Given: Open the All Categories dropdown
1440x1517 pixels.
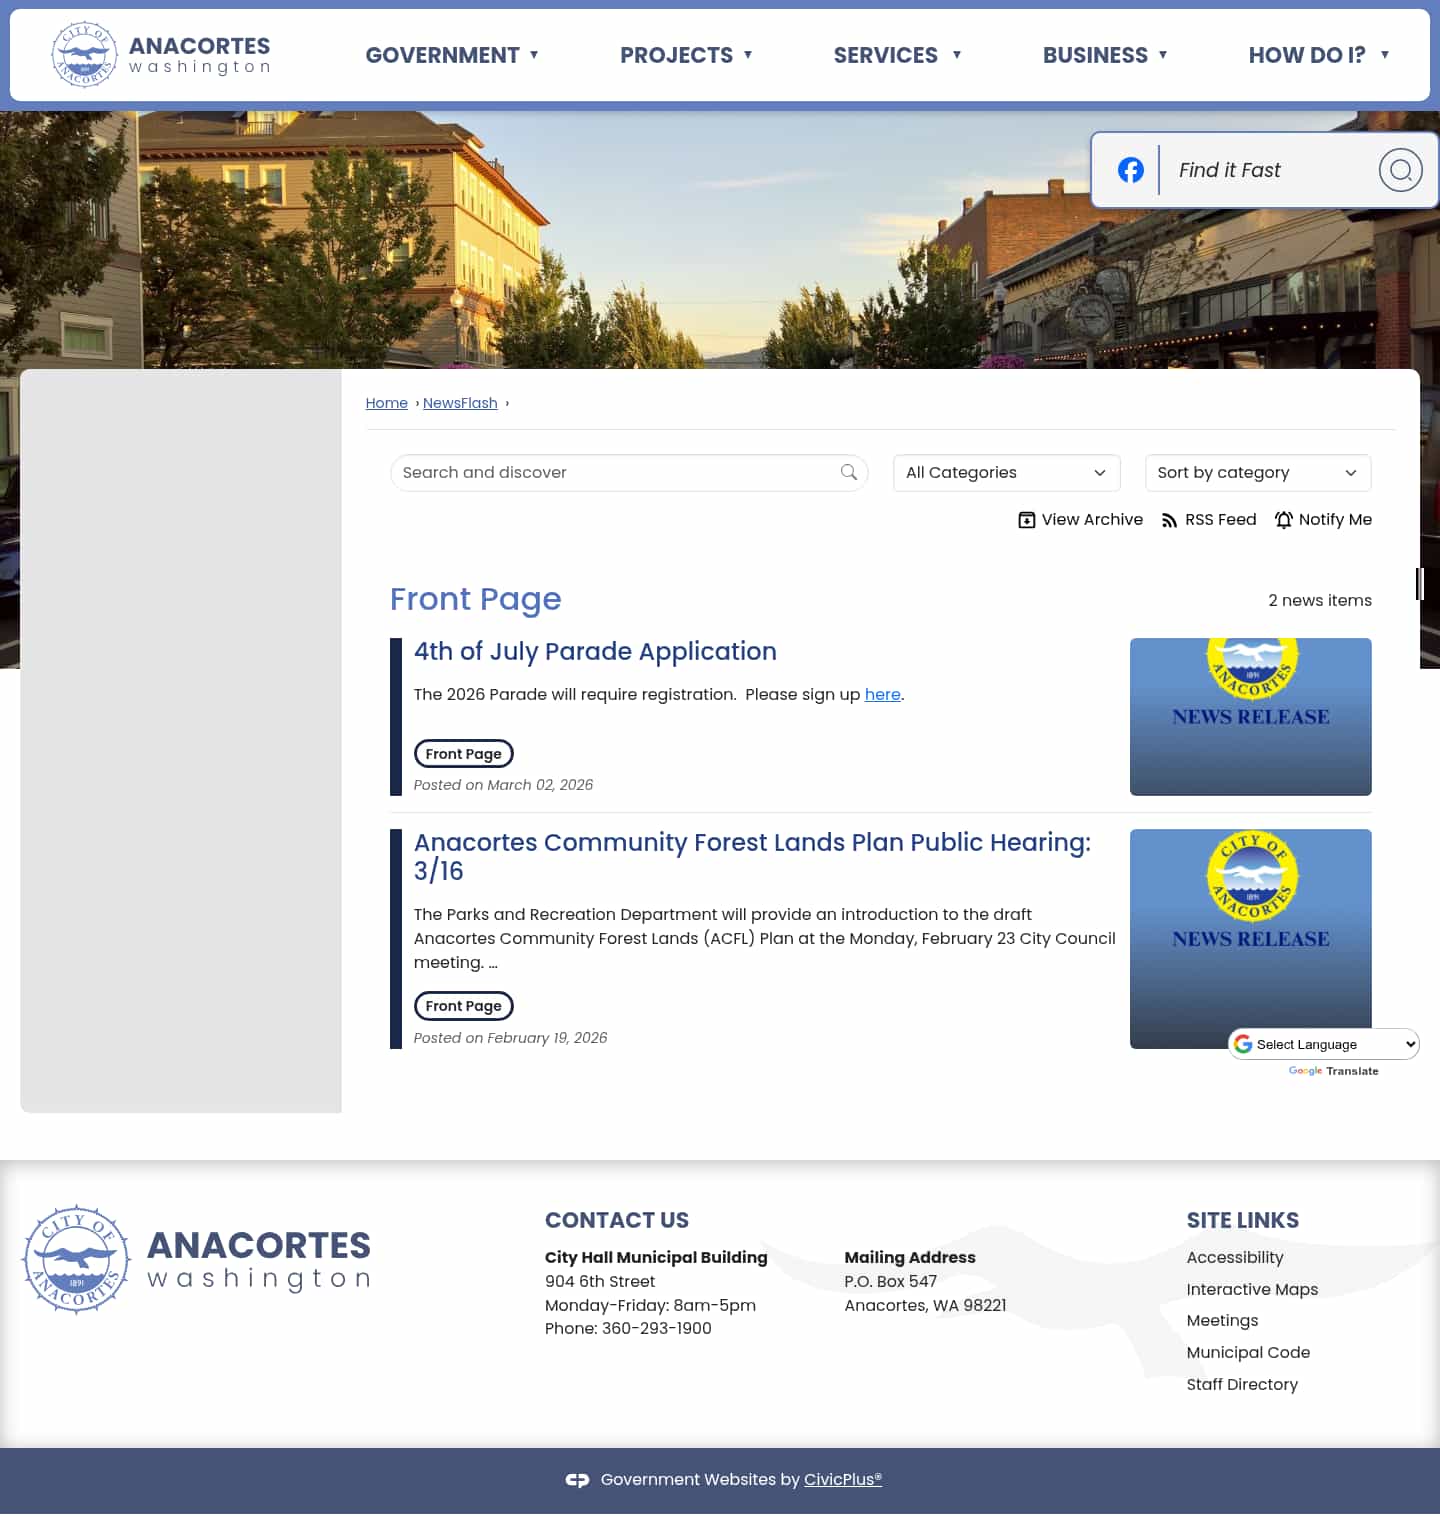Looking at the screenshot, I should click(x=1005, y=472).
